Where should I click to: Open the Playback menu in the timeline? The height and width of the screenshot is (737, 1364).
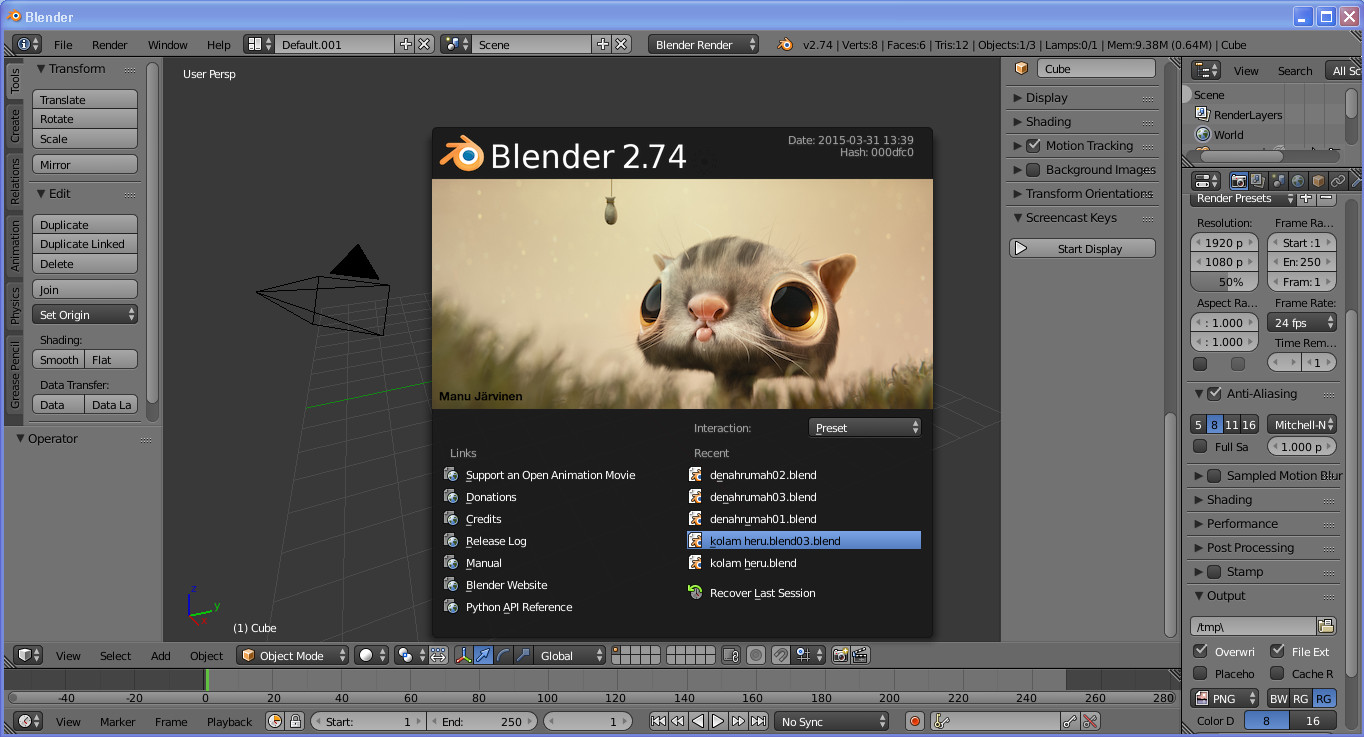click(230, 722)
